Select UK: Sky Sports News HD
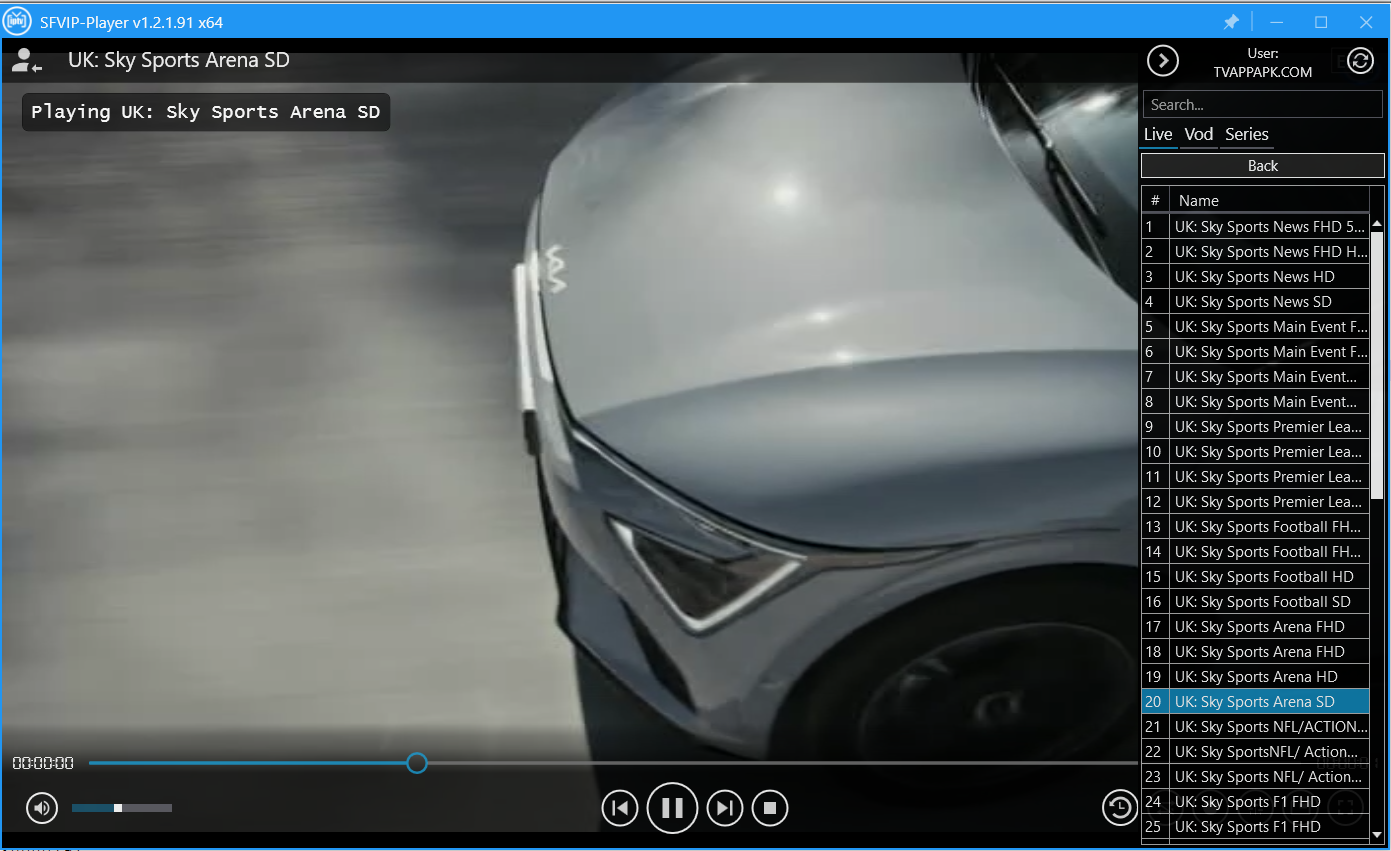This screenshot has width=1391, height=851. pyautogui.click(x=1256, y=277)
